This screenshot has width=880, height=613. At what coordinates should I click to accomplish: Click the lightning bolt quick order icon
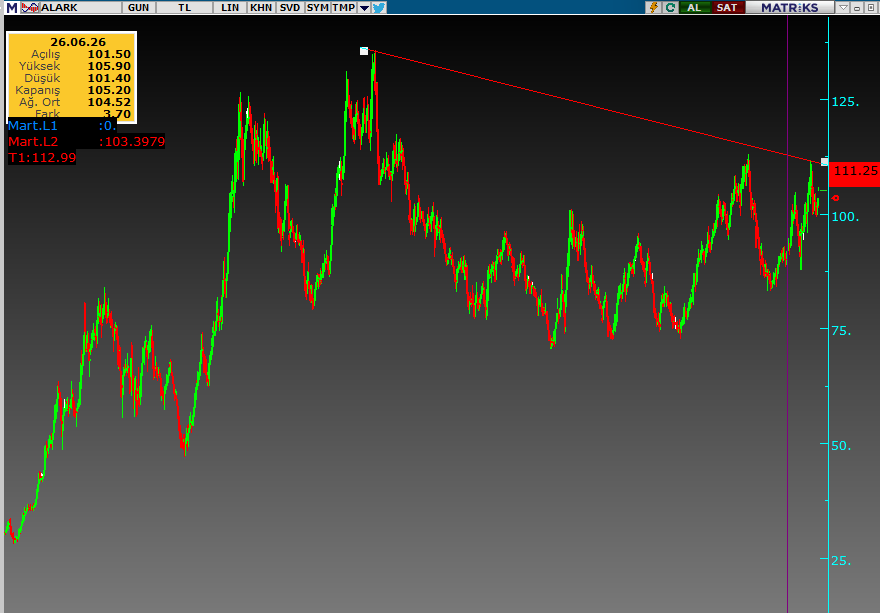pos(653,7)
